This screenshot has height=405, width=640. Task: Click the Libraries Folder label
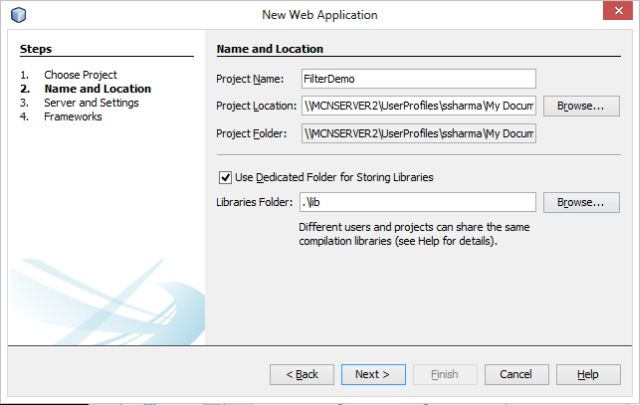click(x=254, y=203)
